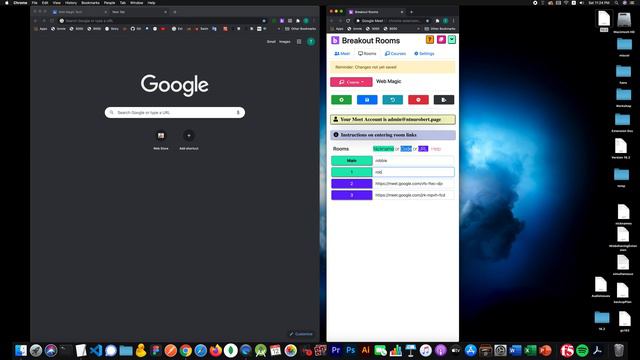
Task: Open the Google apps grid icon
Action: coord(299,42)
